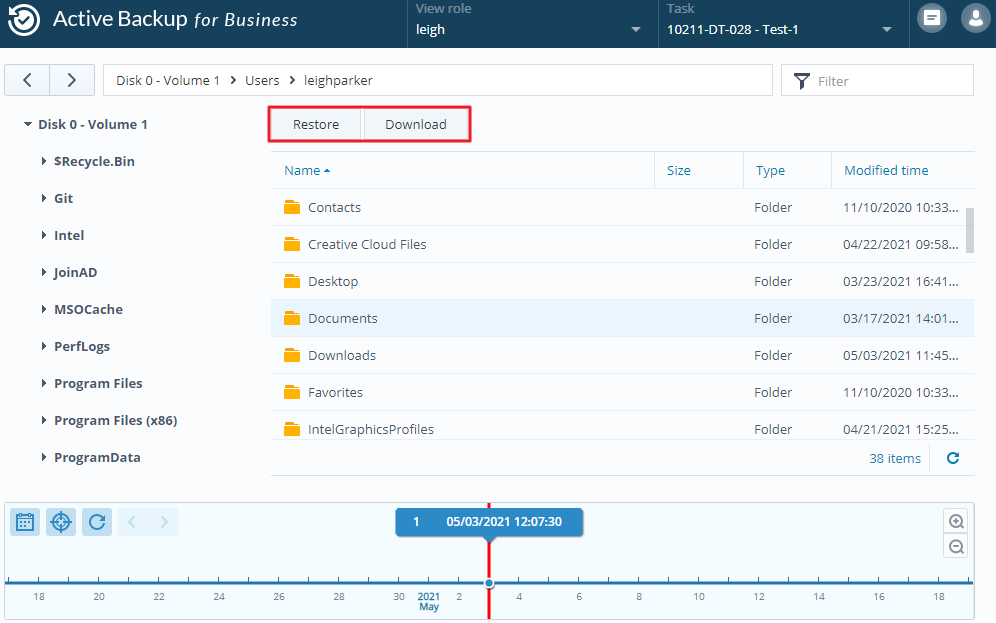Zoom out the timeline
This screenshot has height=623, width=996.
coord(956,546)
